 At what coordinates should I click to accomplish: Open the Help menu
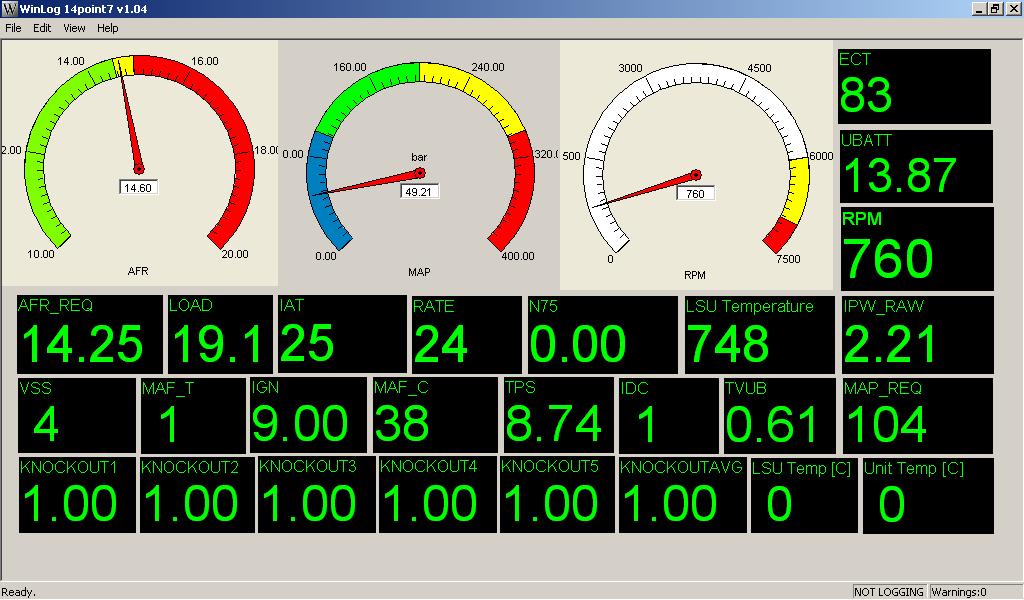[108, 28]
